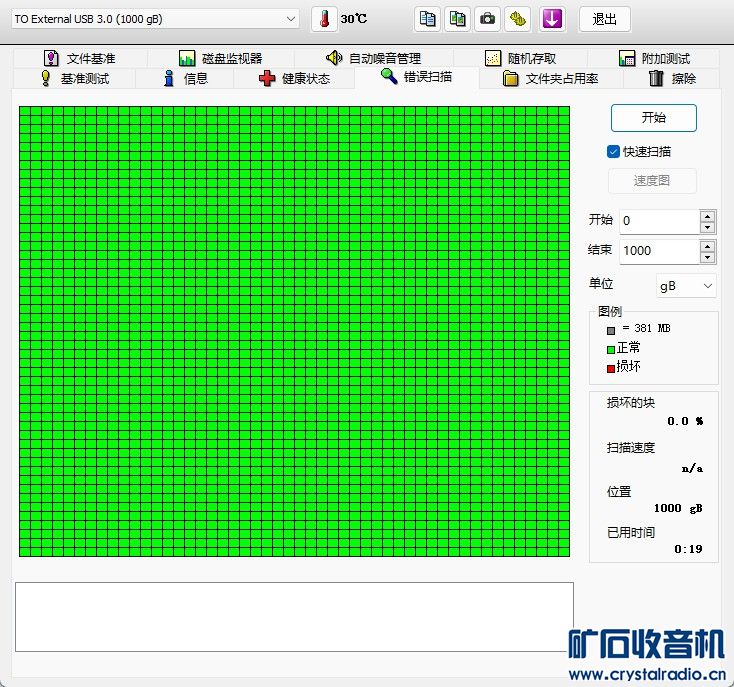Click the 磁盘监视器 chart icon

coord(187,58)
